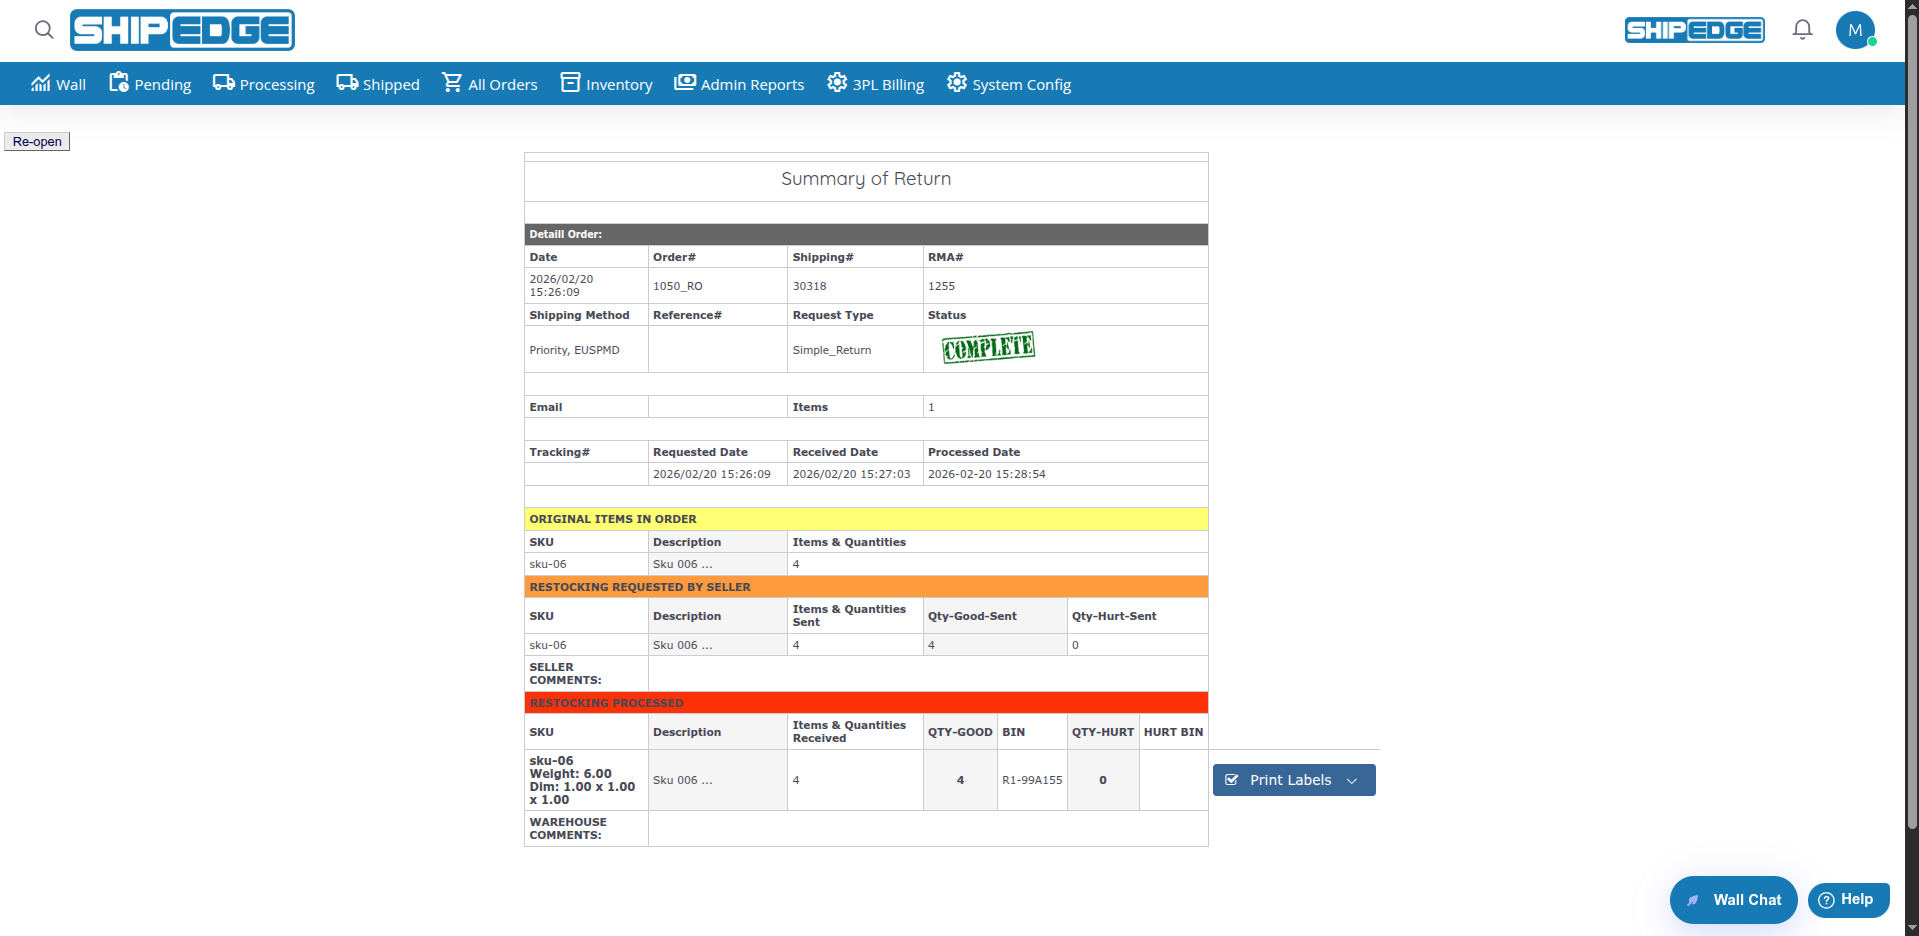1919x936 pixels.
Task: Select the Wall chart icon in the navbar
Action: pyautogui.click(x=40, y=82)
